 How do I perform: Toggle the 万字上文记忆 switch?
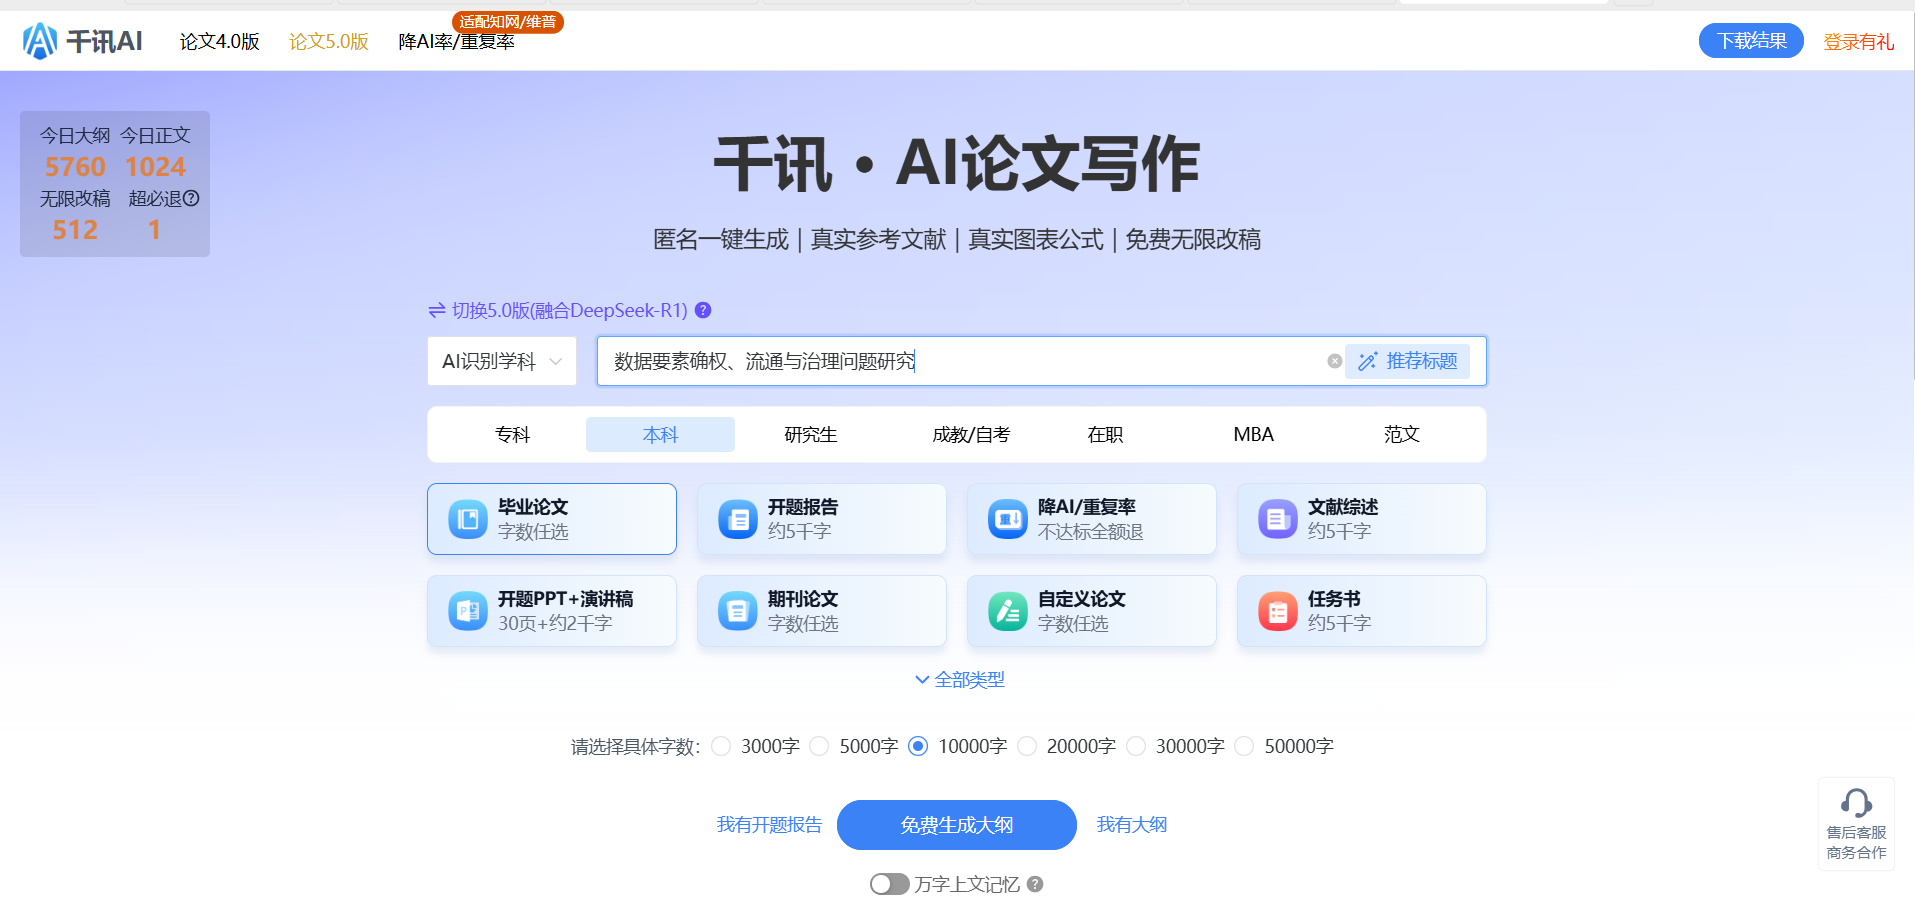pos(888,884)
